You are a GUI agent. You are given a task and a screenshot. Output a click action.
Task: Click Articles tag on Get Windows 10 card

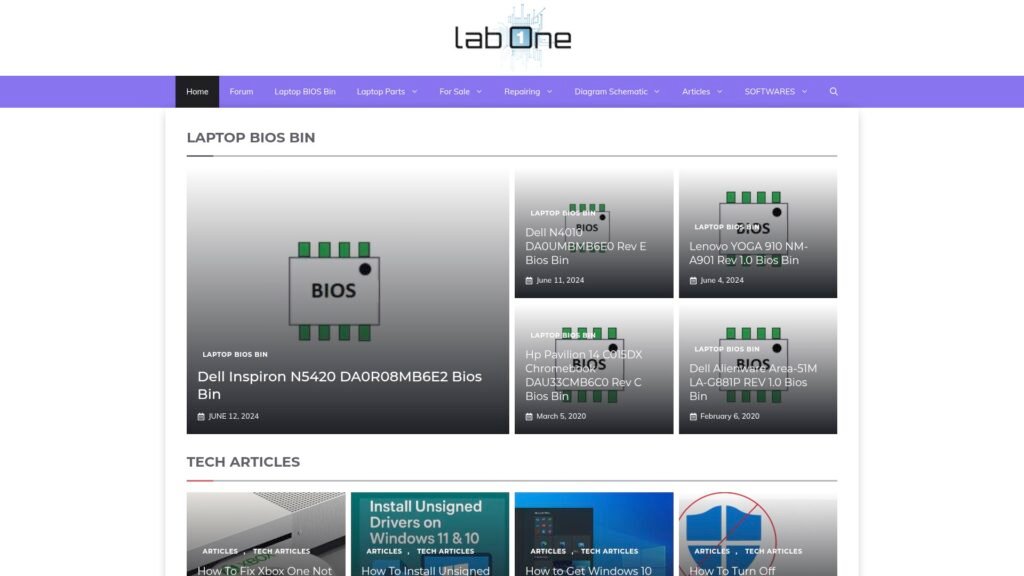click(x=548, y=551)
